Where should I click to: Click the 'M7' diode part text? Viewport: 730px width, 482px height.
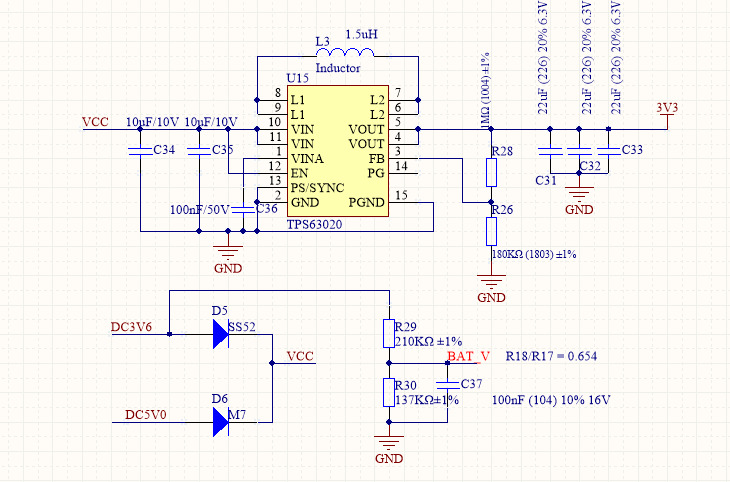click(x=237, y=414)
